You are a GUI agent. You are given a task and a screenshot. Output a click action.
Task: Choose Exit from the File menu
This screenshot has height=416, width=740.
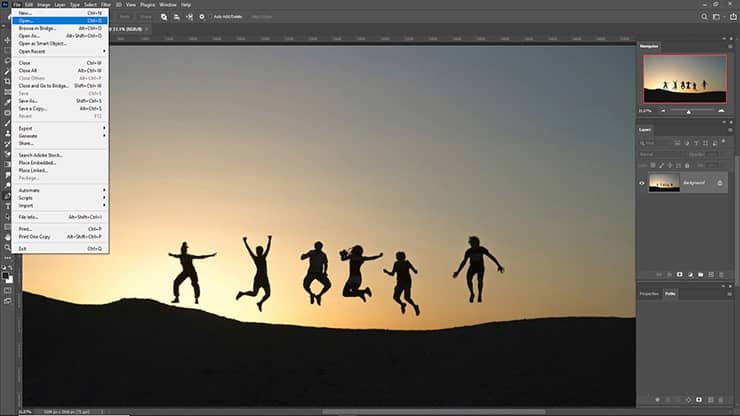[60, 248]
